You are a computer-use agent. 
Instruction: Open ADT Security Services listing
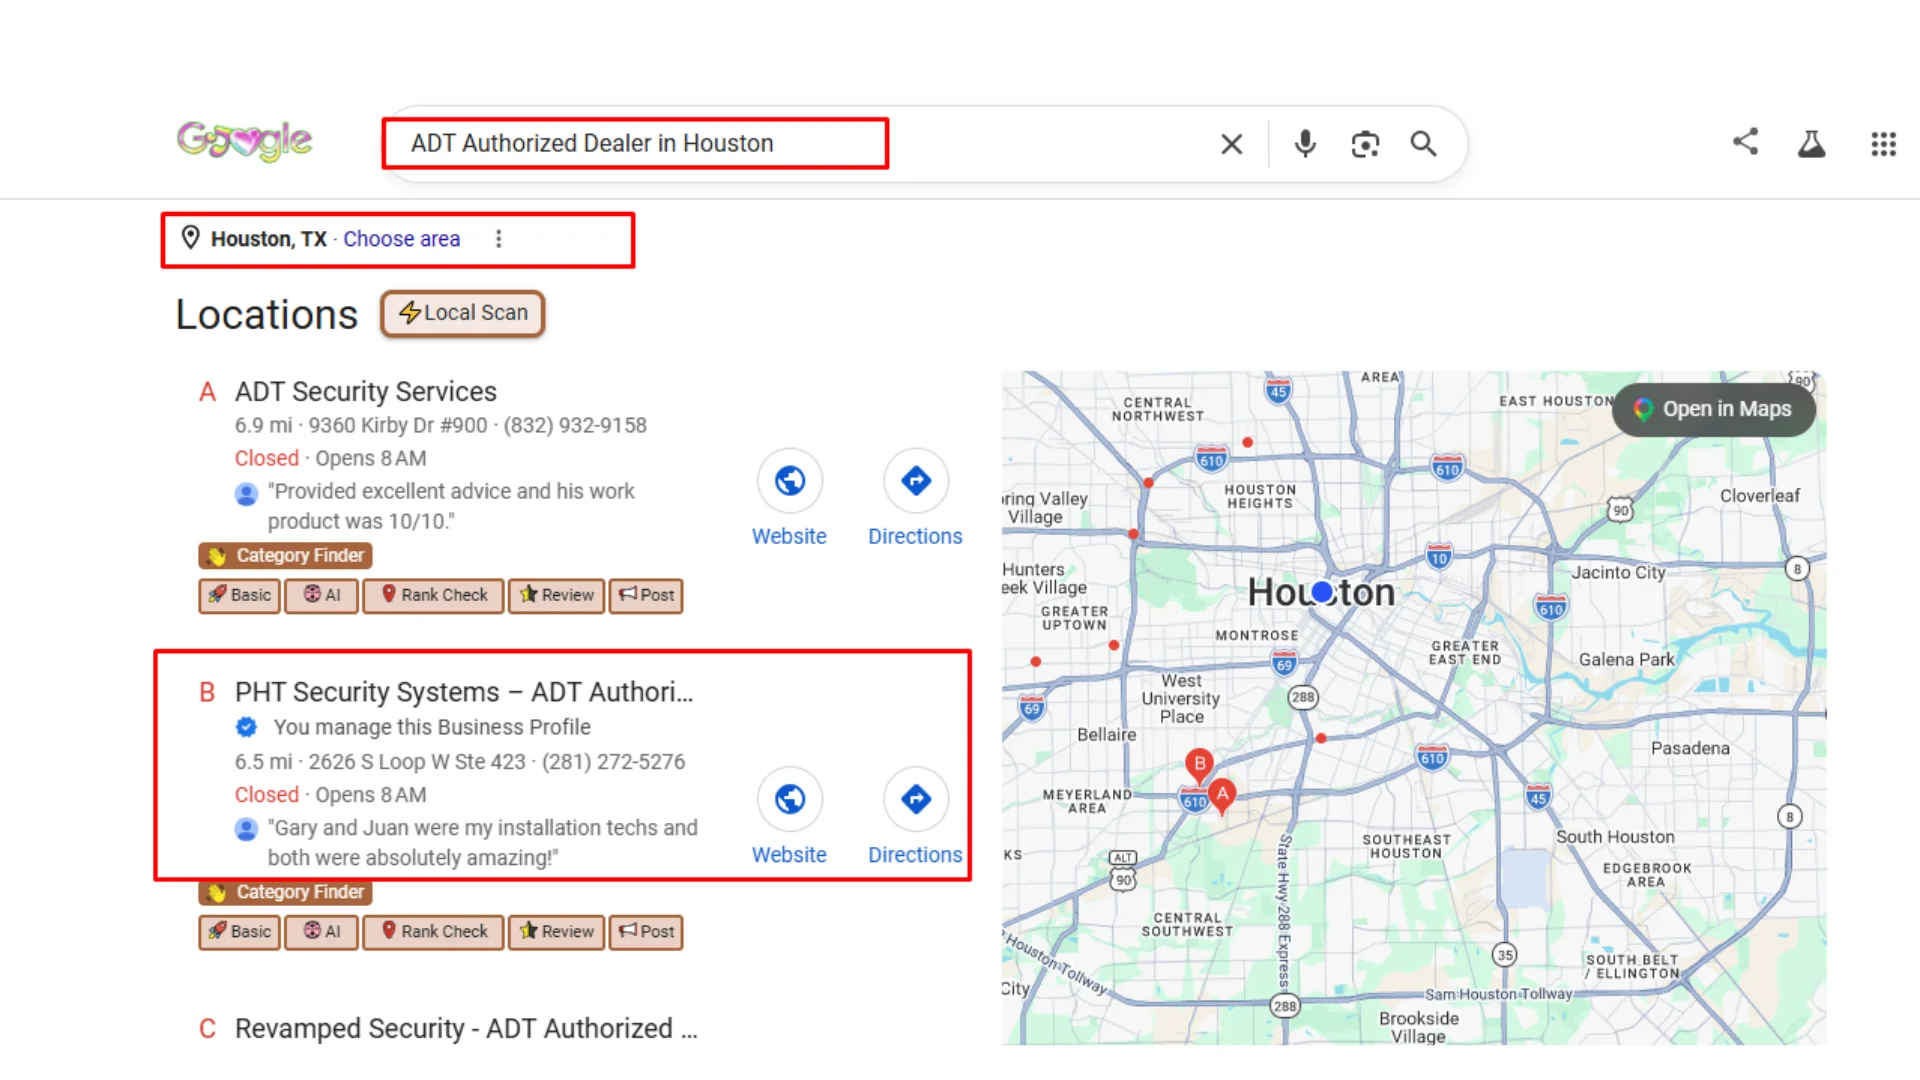[365, 391]
